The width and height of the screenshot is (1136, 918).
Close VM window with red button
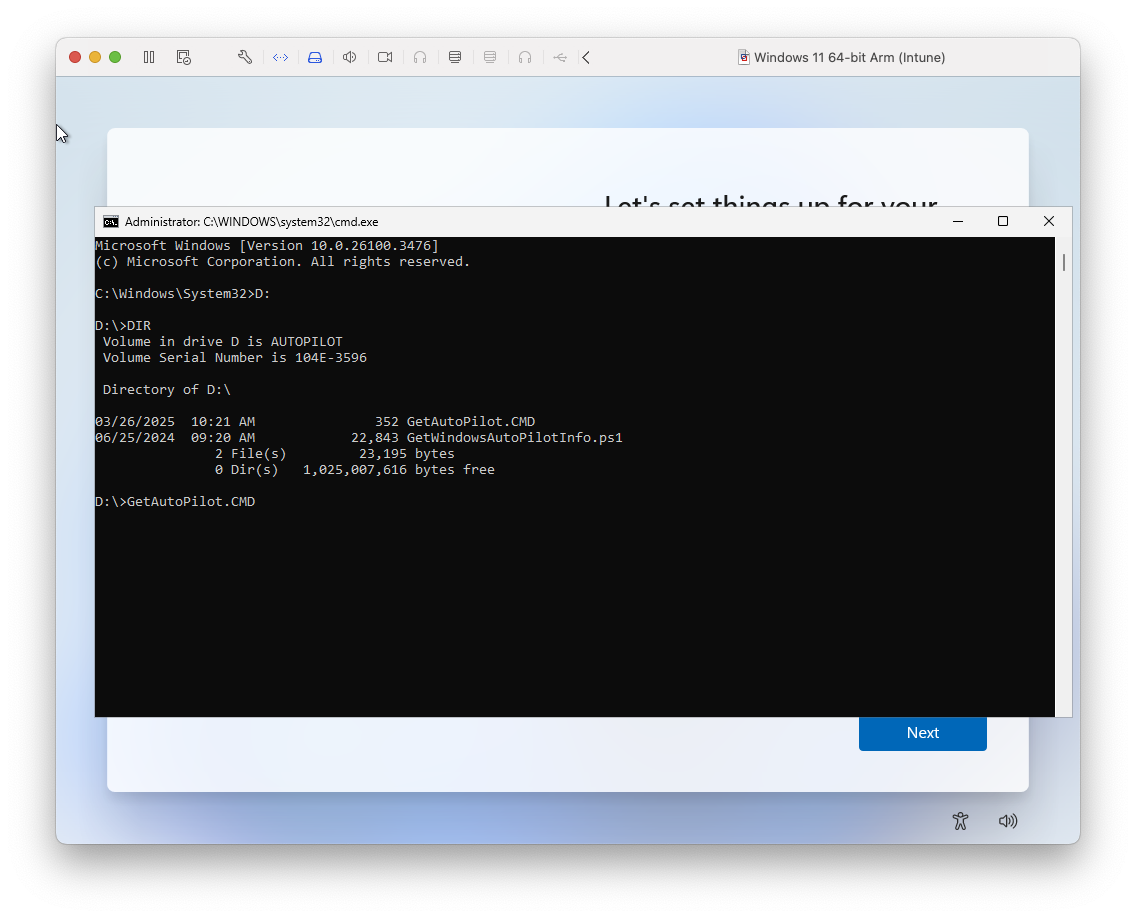tap(75, 57)
